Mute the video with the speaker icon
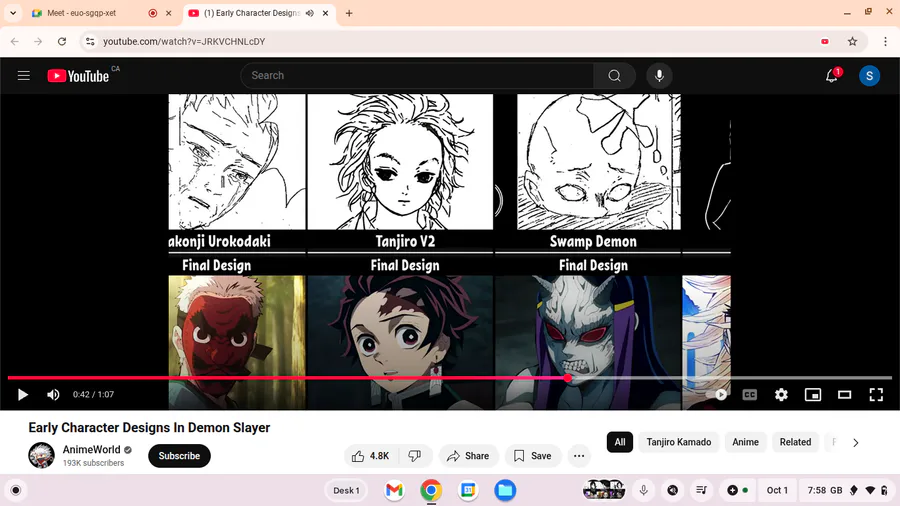Image resolution: width=900 pixels, height=506 pixels. tap(53, 395)
